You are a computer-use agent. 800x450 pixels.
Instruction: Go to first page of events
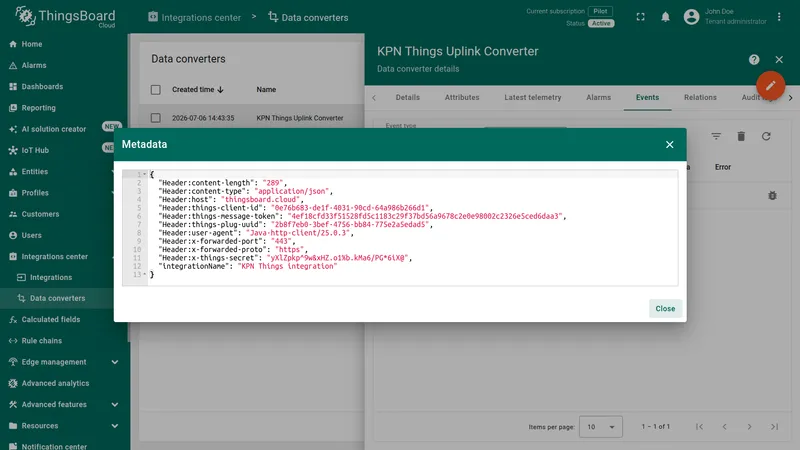699,427
